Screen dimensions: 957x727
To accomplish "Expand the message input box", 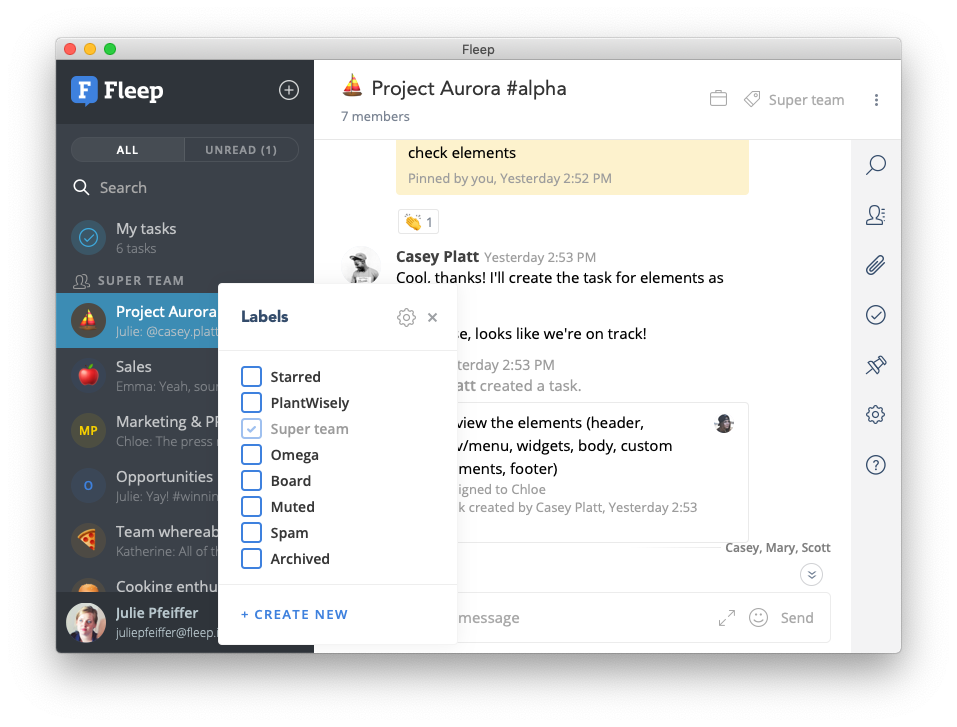I will pyautogui.click(x=727, y=618).
